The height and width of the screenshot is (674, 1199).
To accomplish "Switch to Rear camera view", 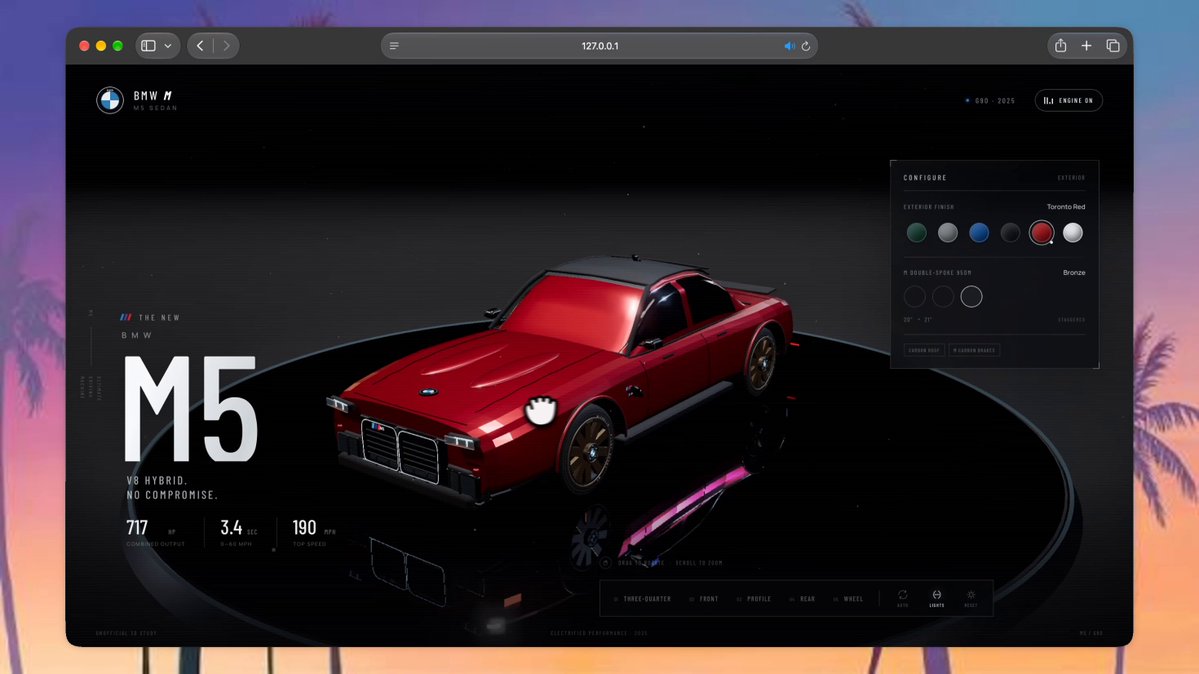I will click(802, 599).
